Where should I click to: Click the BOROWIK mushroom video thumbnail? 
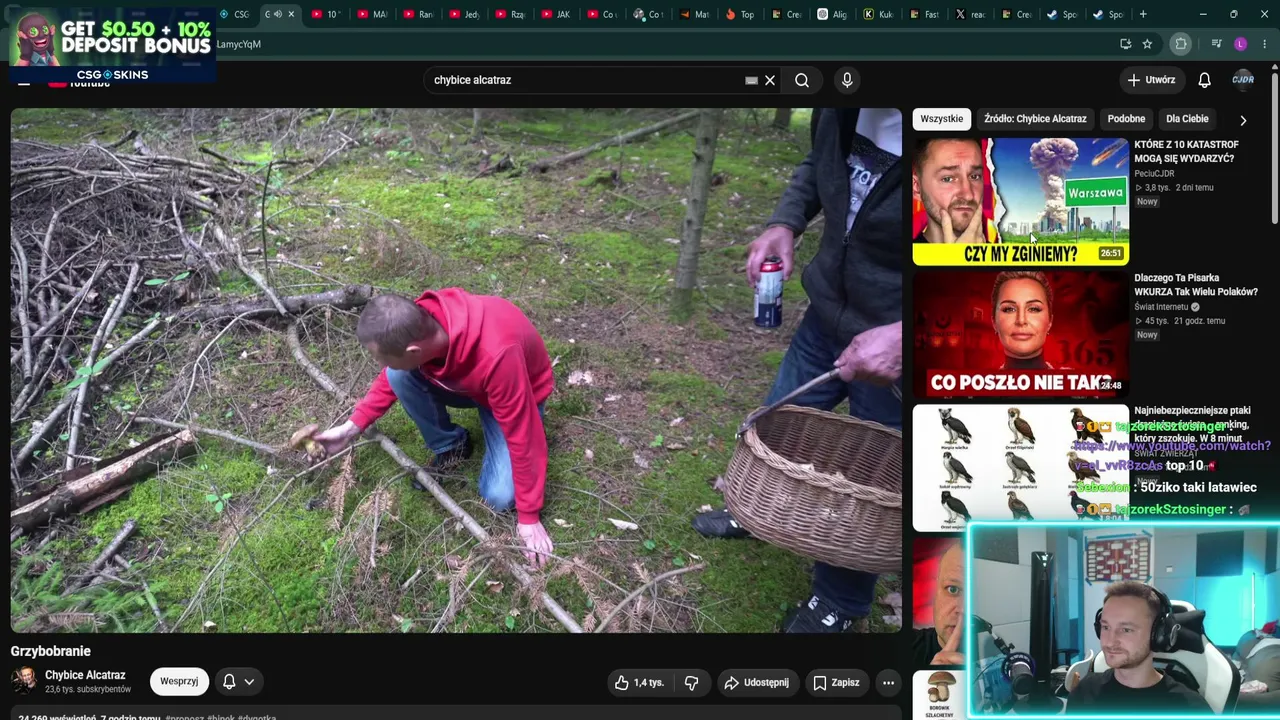tap(939, 694)
